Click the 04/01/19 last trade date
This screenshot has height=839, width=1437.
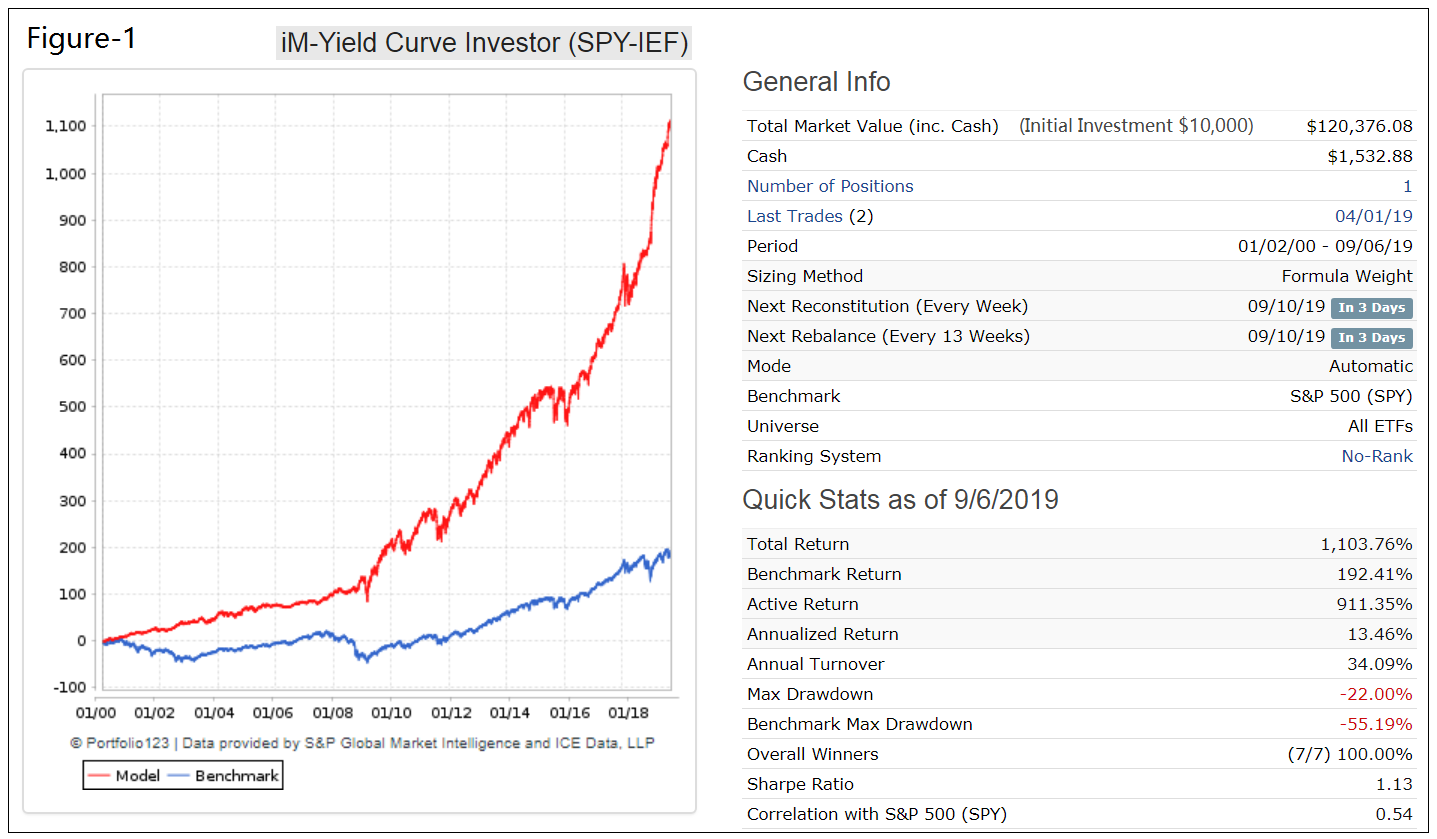[x=1374, y=216]
